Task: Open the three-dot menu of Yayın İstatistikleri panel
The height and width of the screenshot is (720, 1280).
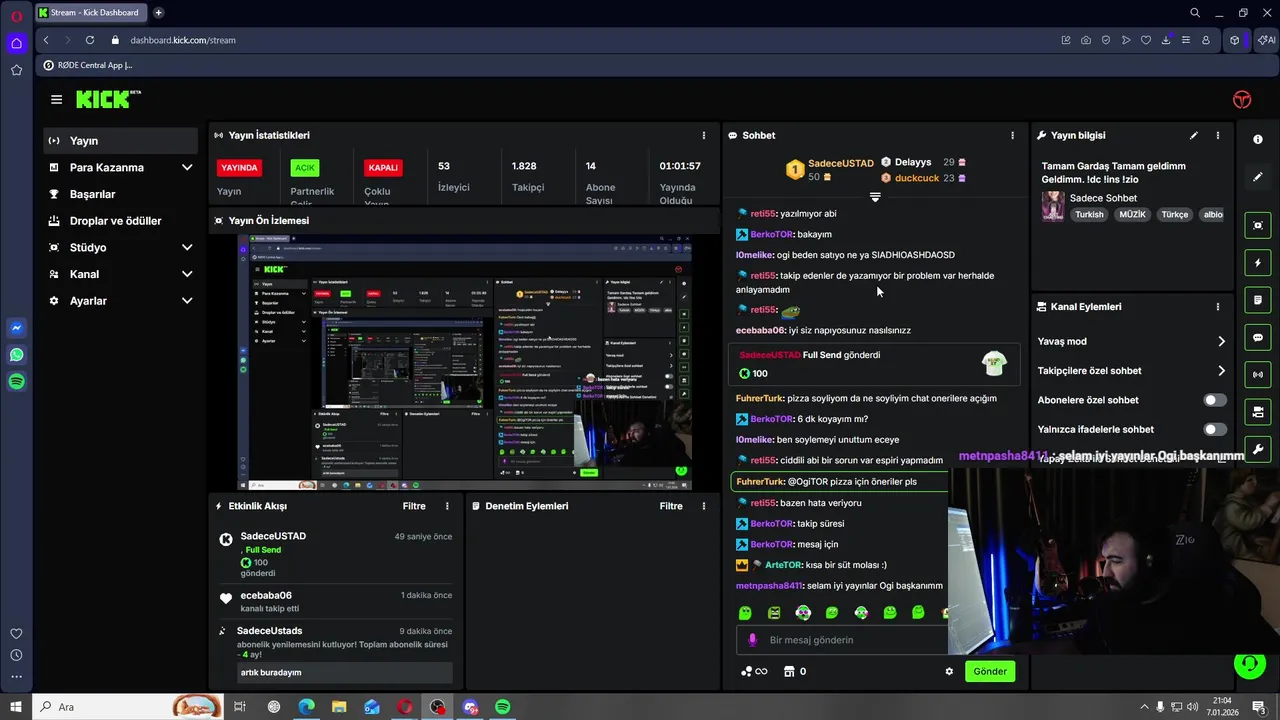Action: (703, 135)
